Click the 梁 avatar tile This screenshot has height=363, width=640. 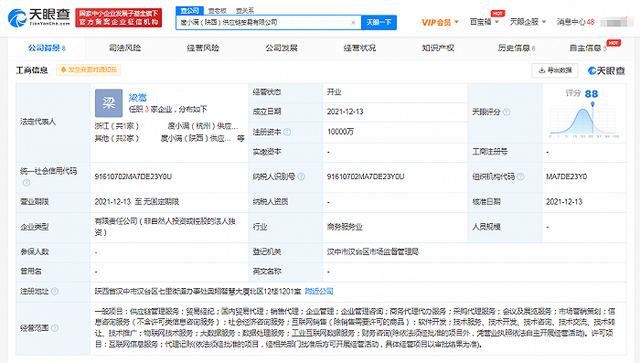[x=109, y=103]
